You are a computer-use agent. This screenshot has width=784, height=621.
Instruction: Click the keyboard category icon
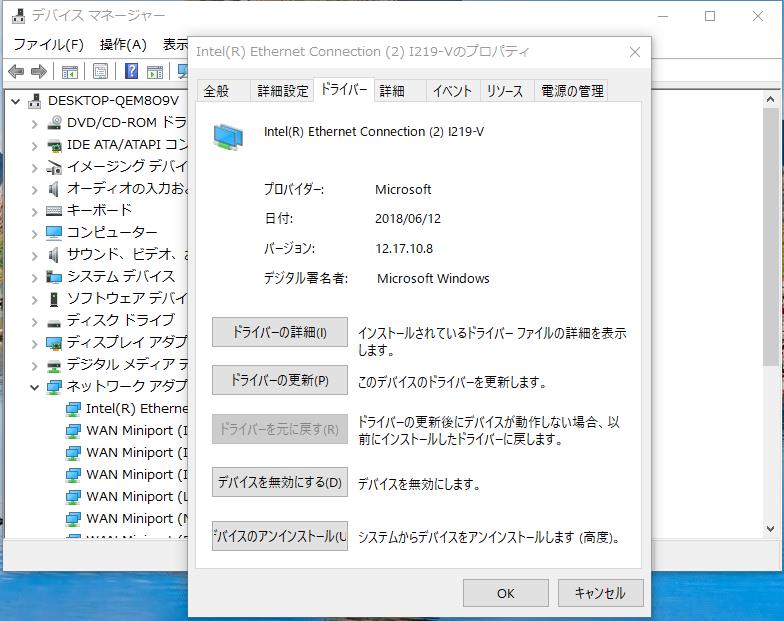pos(54,210)
